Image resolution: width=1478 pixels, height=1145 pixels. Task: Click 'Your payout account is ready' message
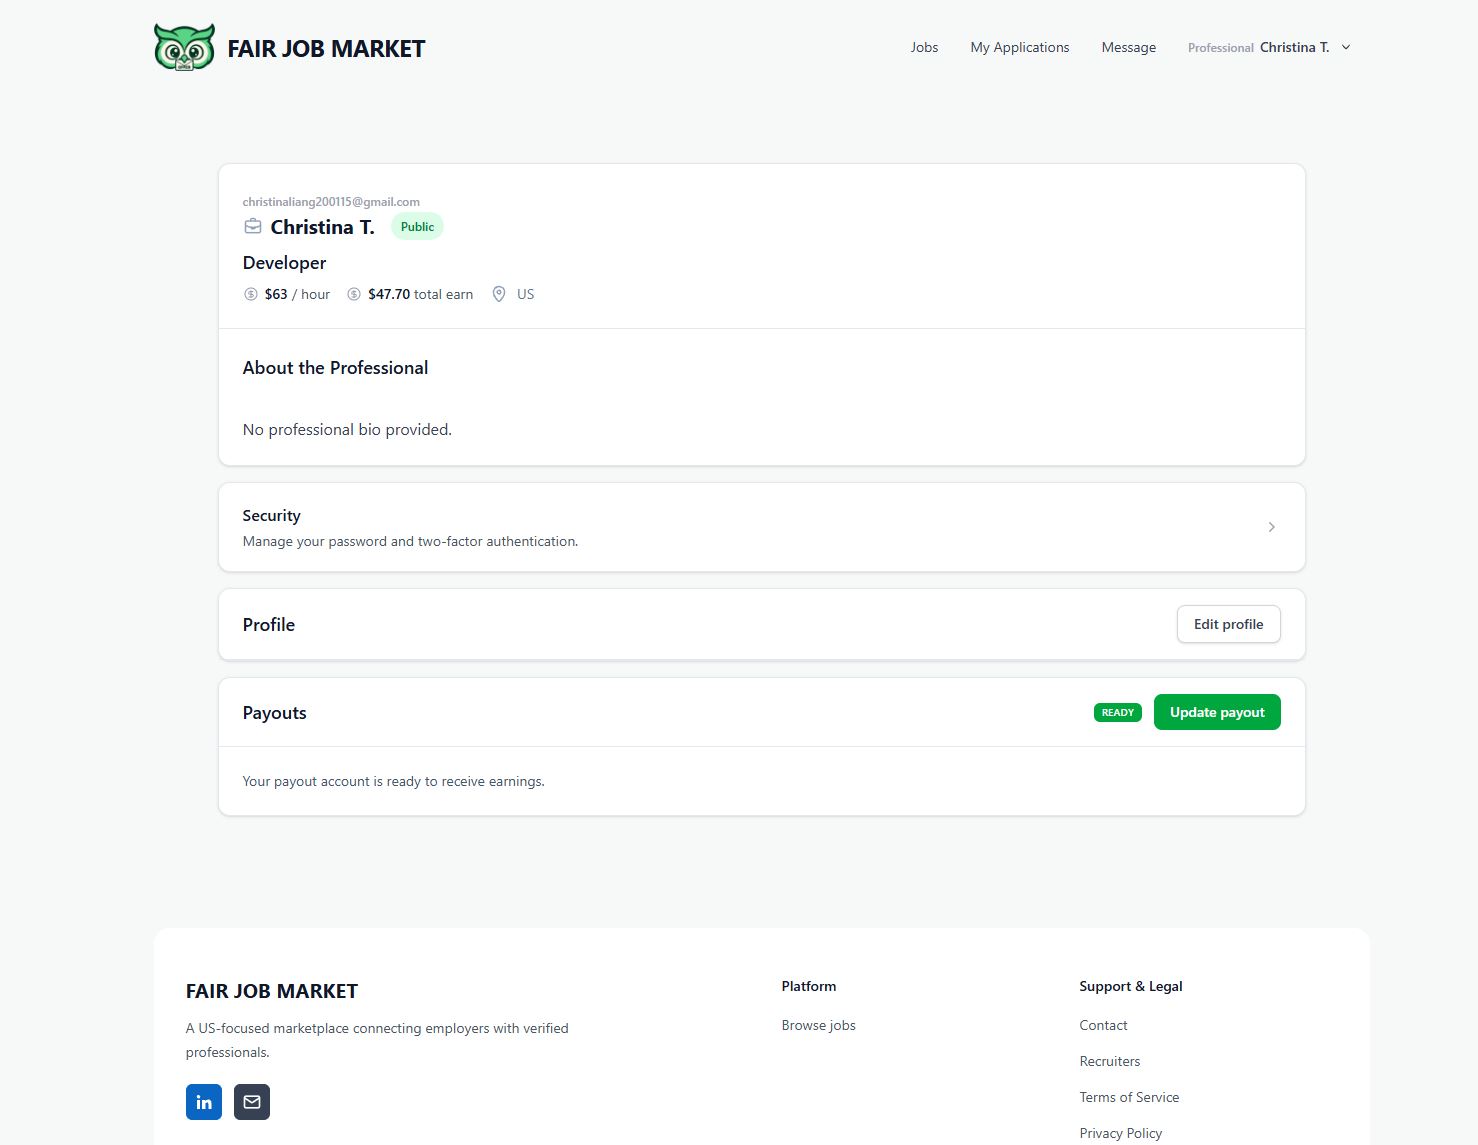coord(393,781)
